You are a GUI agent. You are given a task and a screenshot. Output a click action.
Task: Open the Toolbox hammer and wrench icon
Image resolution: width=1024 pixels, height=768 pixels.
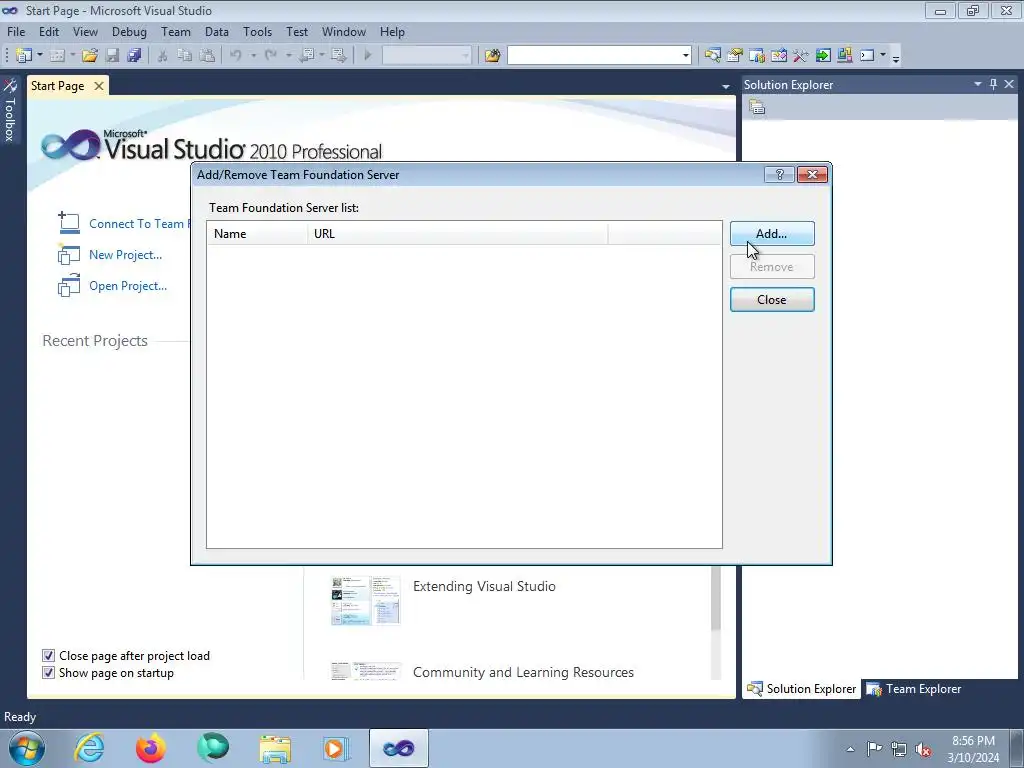[x=801, y=56]
